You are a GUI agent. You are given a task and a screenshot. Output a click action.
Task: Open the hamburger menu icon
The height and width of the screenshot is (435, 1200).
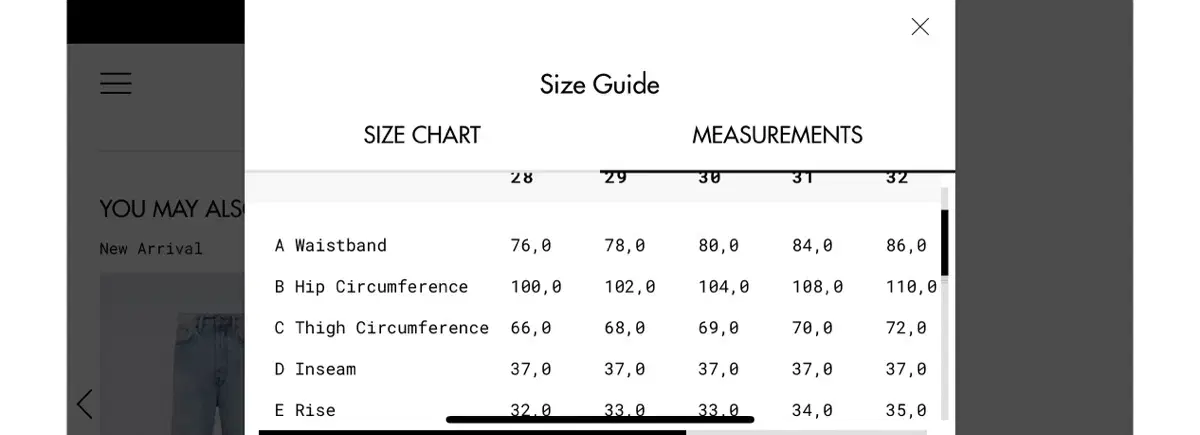point(116,83)
